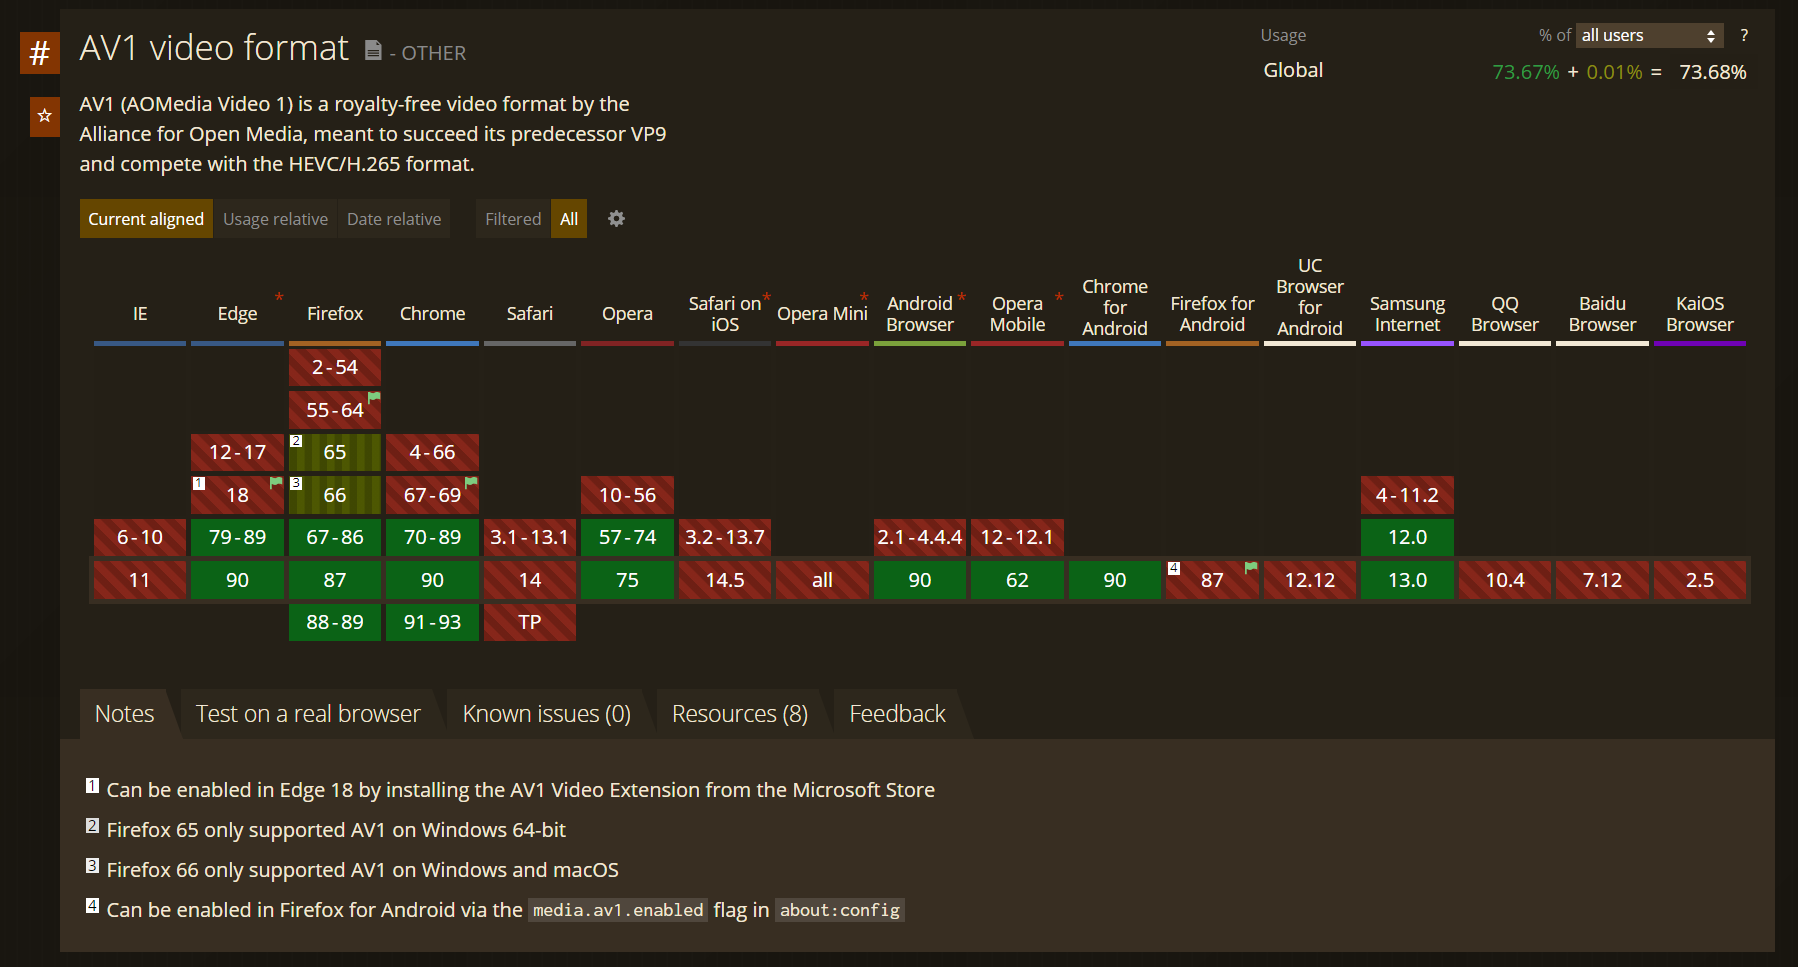This screenshot has width=1798, height=967.
Task: Show All browsers
Action: coord(569,219)
